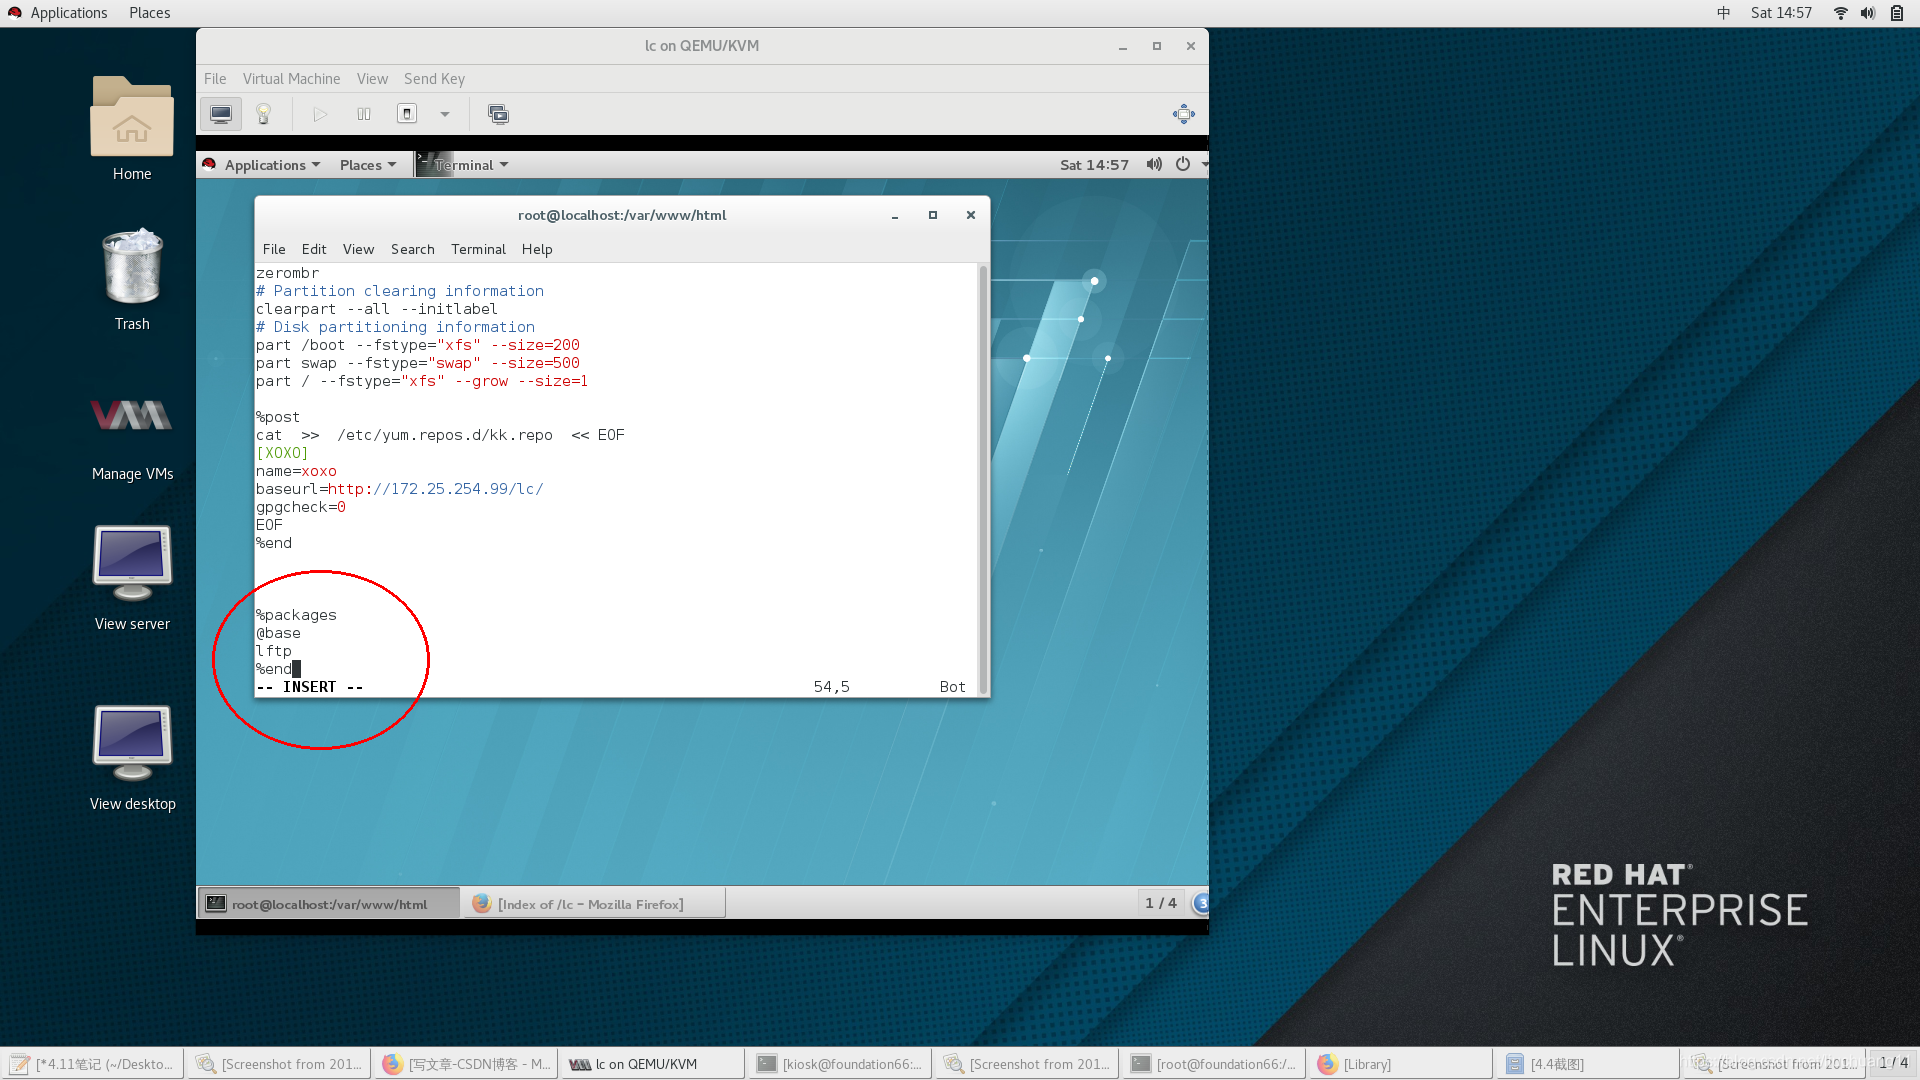This screenshot has height=1080, width=1920.
Task: Click the terminal vertical scrollbar
Action: click(983, 478)
